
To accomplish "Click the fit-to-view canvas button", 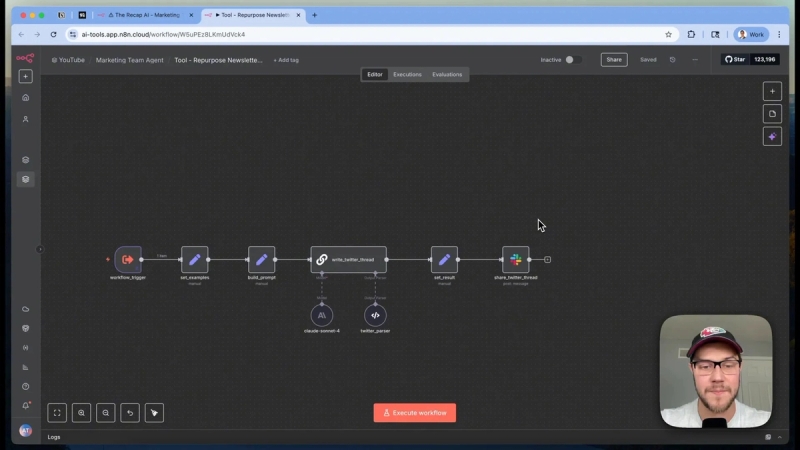I will pyautogui.click(x=57, y=413).
